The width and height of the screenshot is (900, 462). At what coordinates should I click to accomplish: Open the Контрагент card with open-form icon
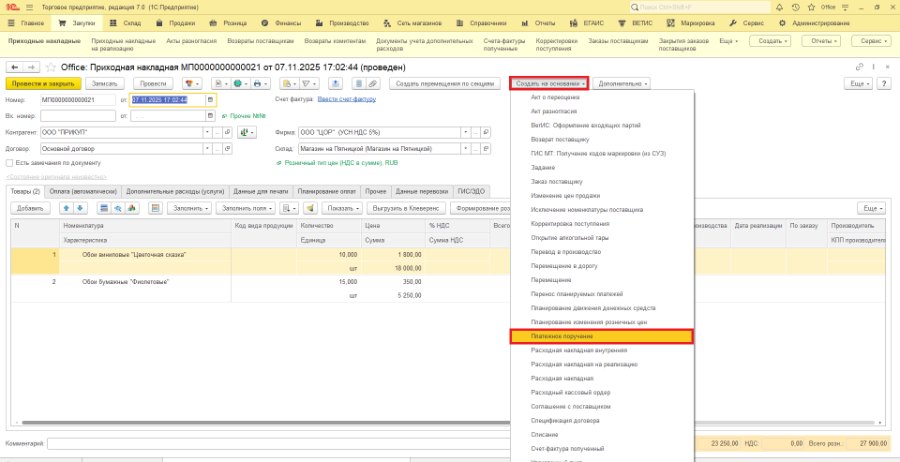(x=227, y=133)
